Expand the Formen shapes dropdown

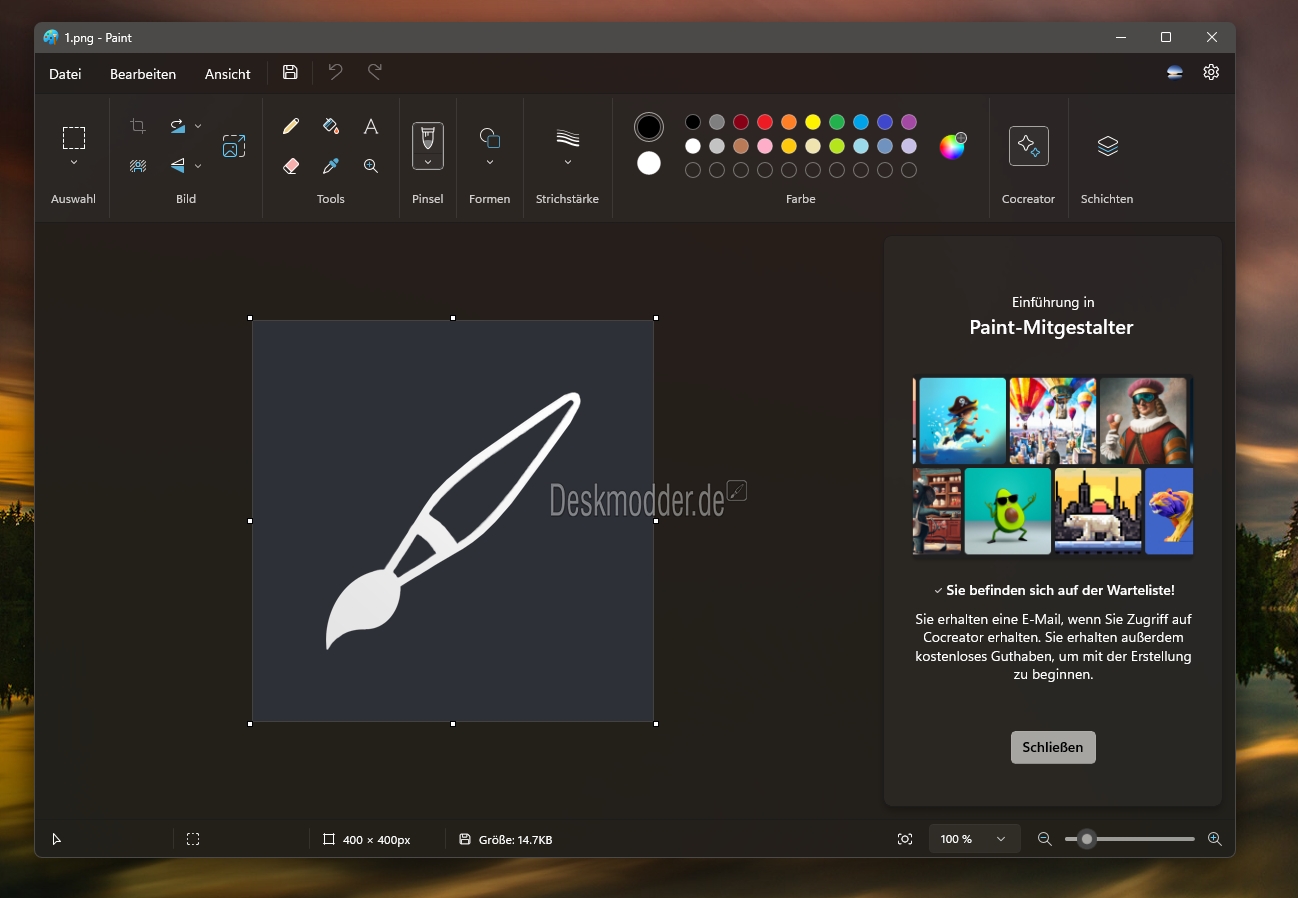click(490, 162)
